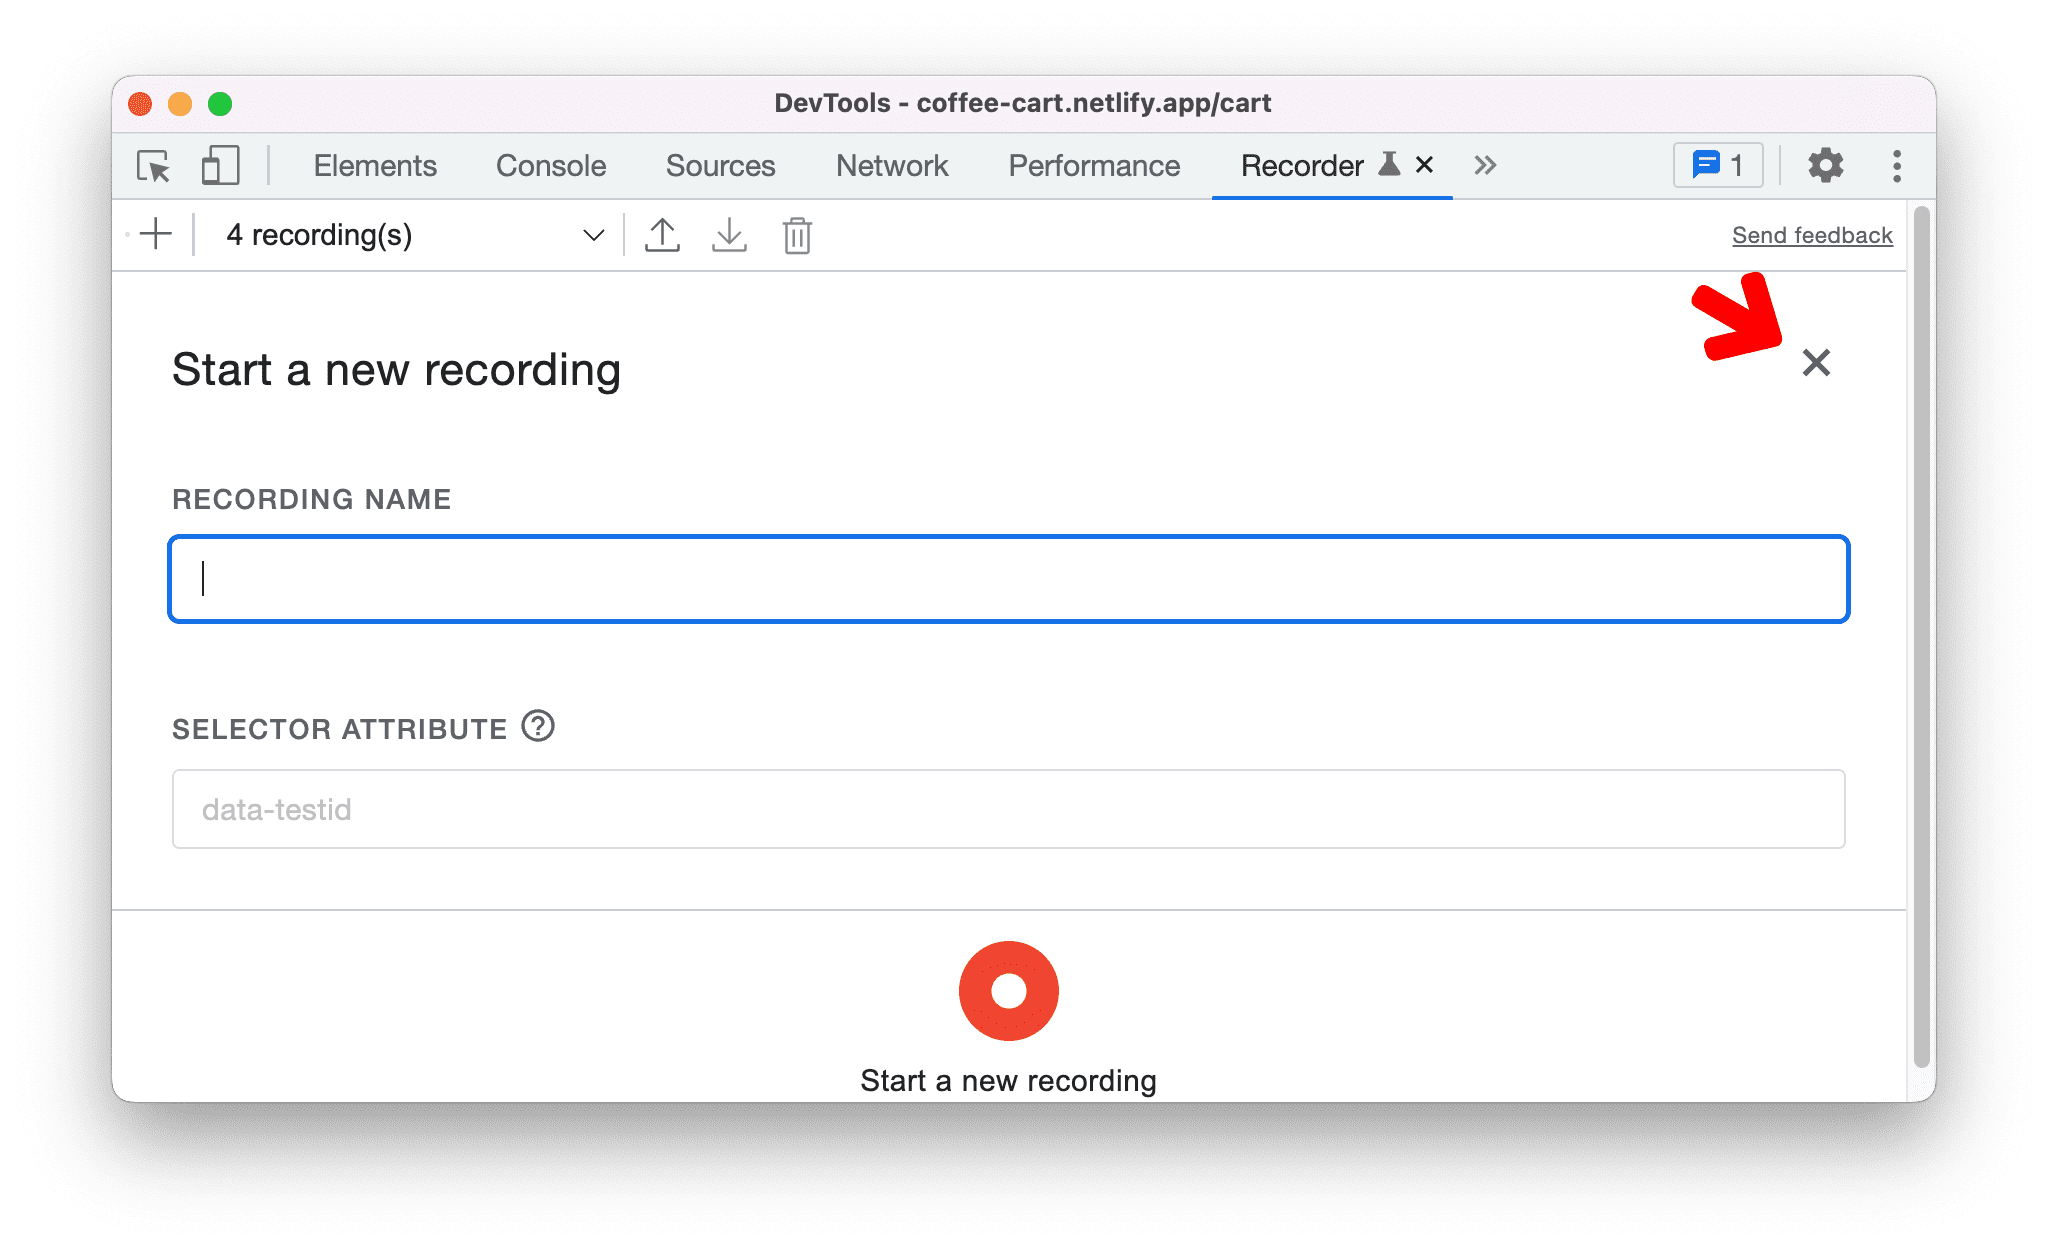The image size is (2048, 1250).
Task: Click the new recording plus icon
Action: tap(159, 234)
